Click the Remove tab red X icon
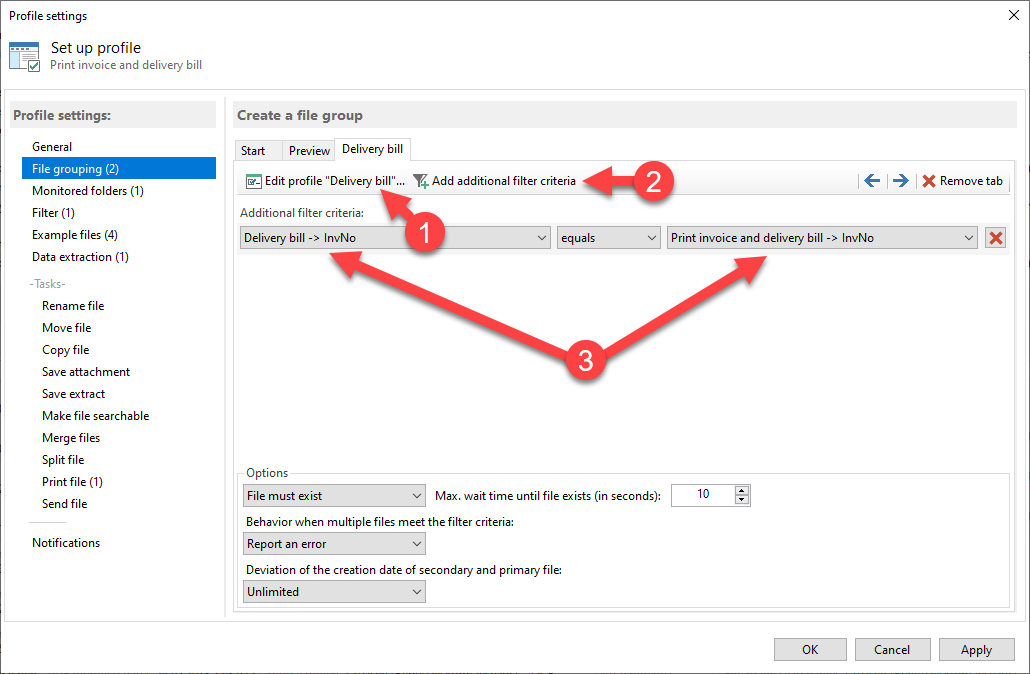This screenshot has height=674, width=1030. 929,181
